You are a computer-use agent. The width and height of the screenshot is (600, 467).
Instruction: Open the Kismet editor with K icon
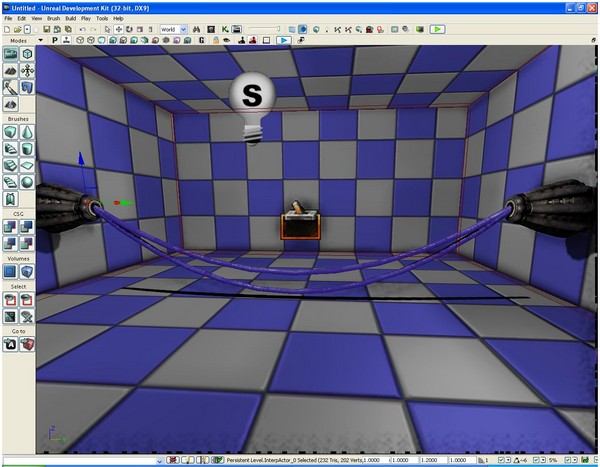(x=225, y=29)
